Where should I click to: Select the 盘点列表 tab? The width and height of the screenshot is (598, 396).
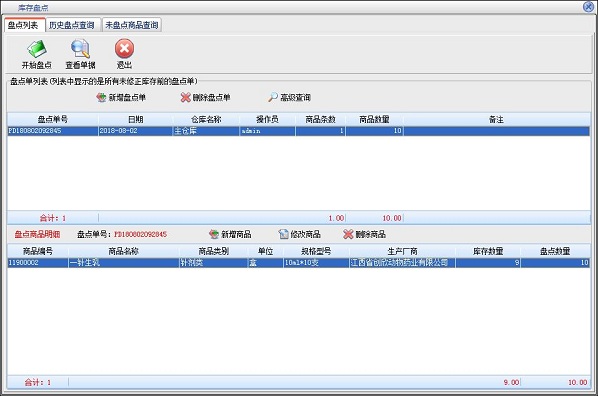24,25
